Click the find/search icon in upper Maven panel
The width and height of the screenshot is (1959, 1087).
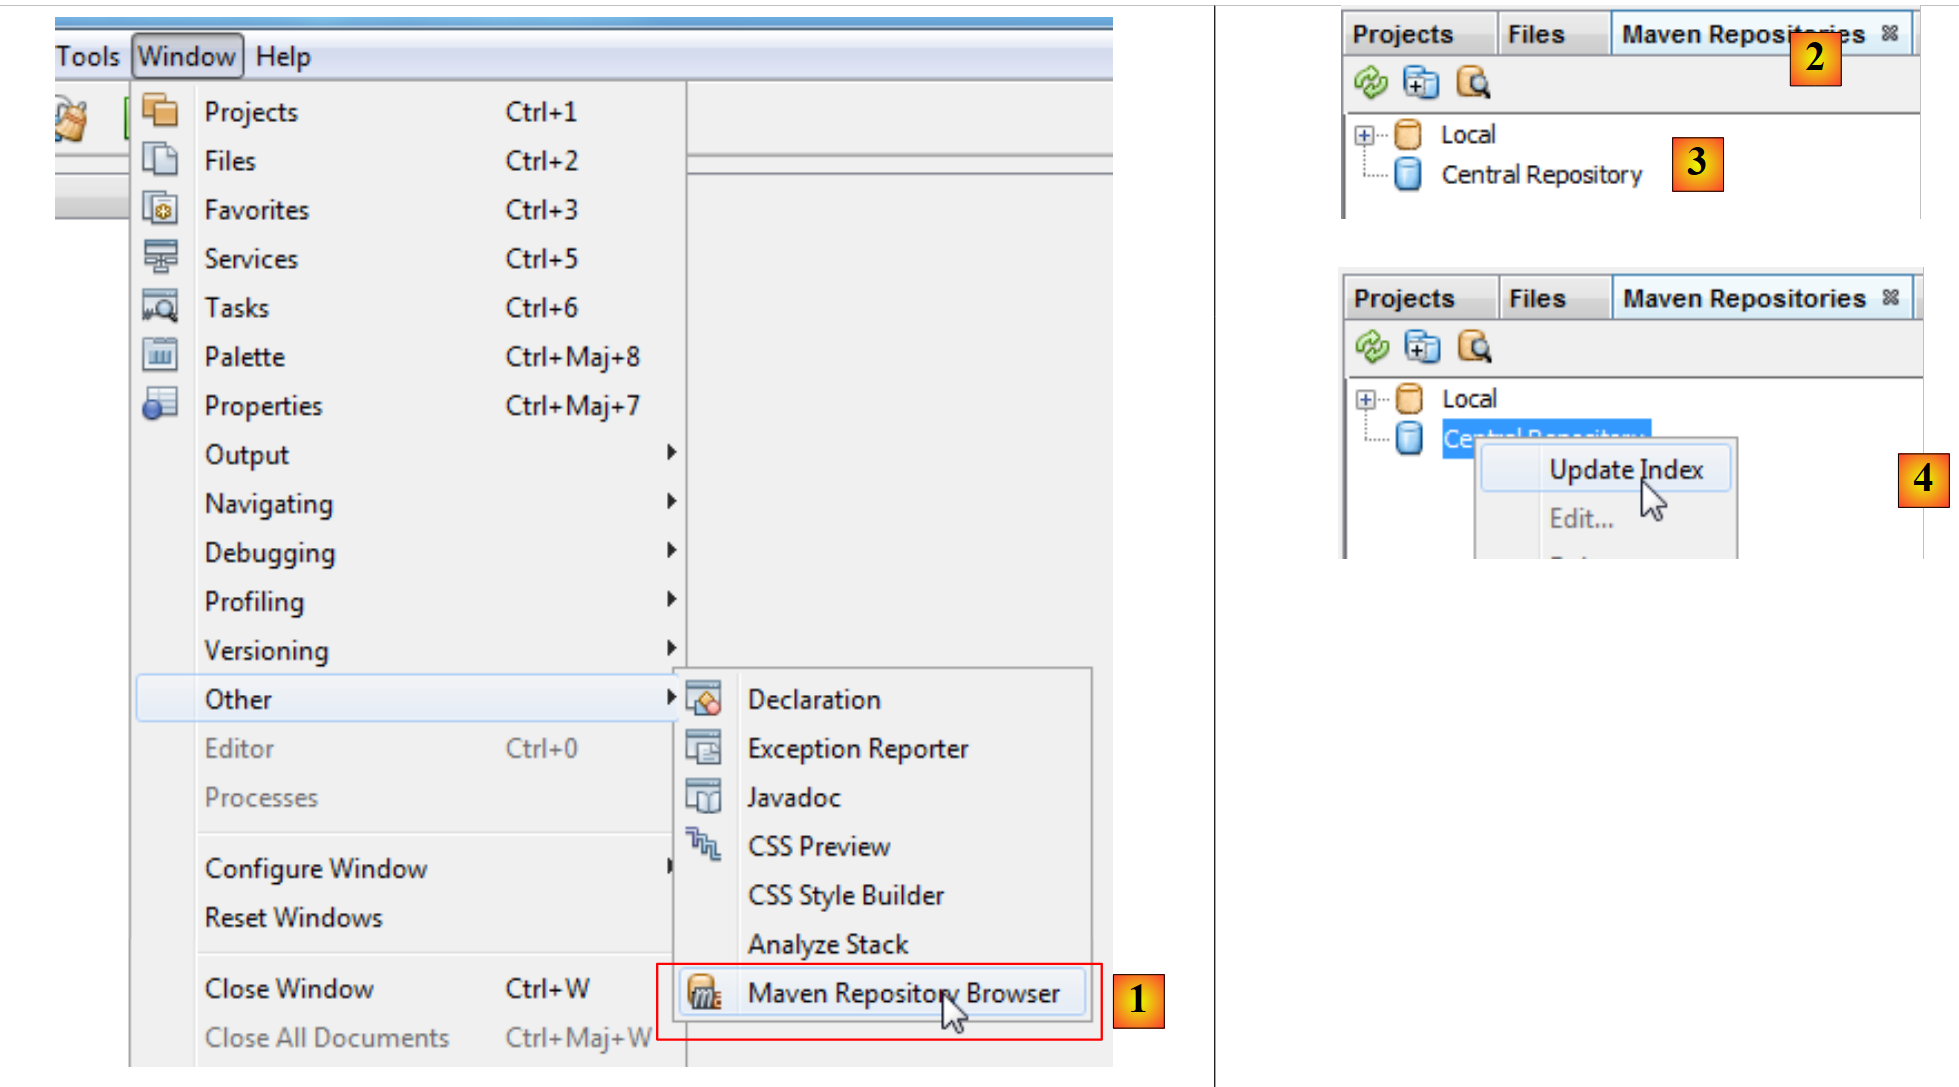pos(1473,82)
